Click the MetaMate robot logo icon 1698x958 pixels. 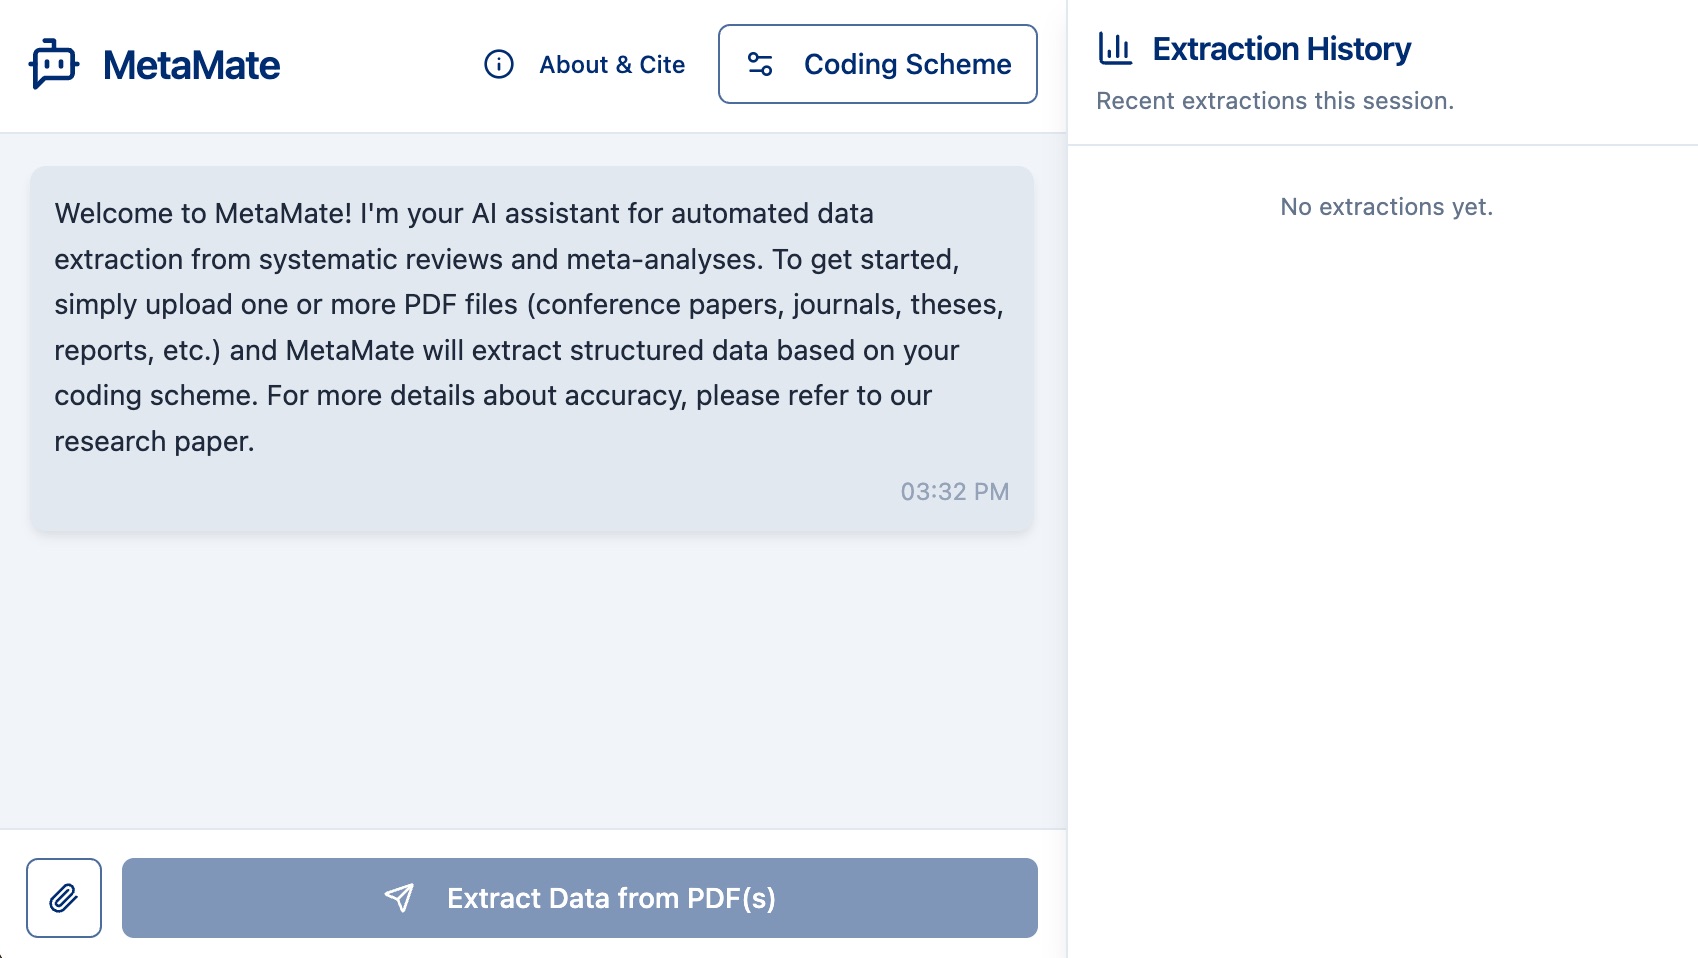pos(54,64)
